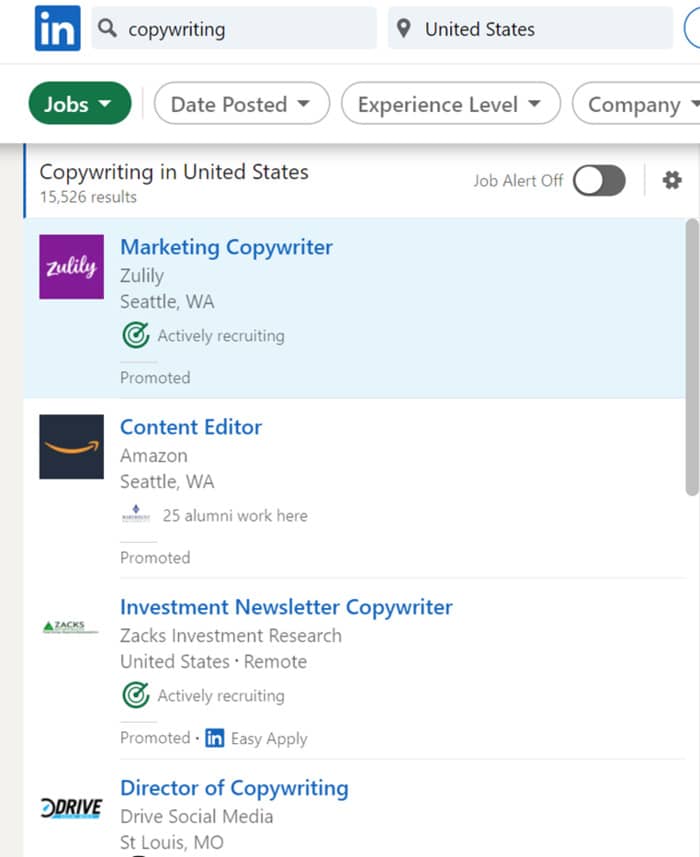Expand the Experience Level filter

click(x=451, y=103)
